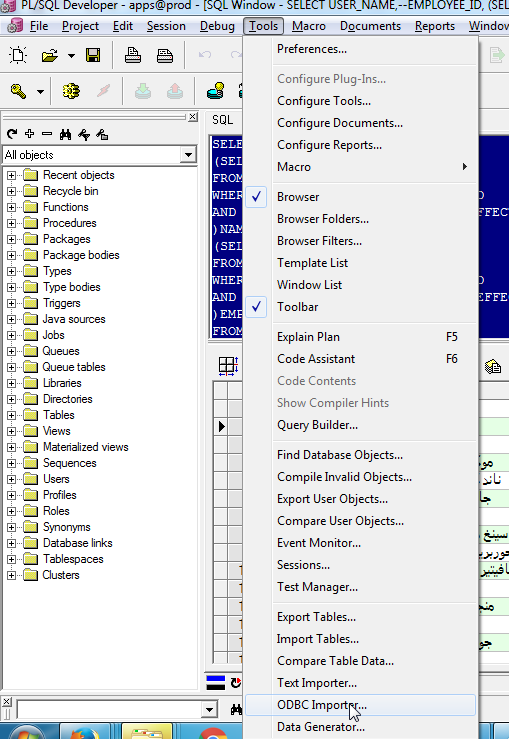Click the Execute gear icon

(71, 91)
